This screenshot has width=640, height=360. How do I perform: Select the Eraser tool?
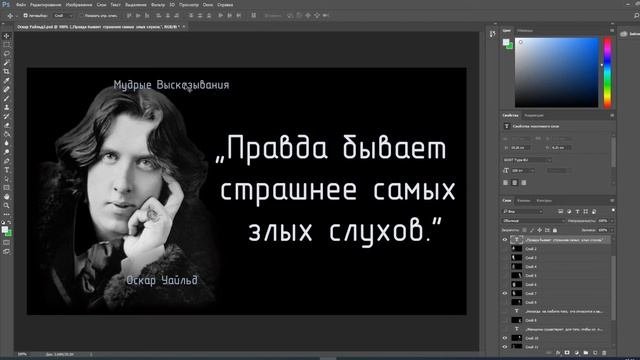pos(7,125)
